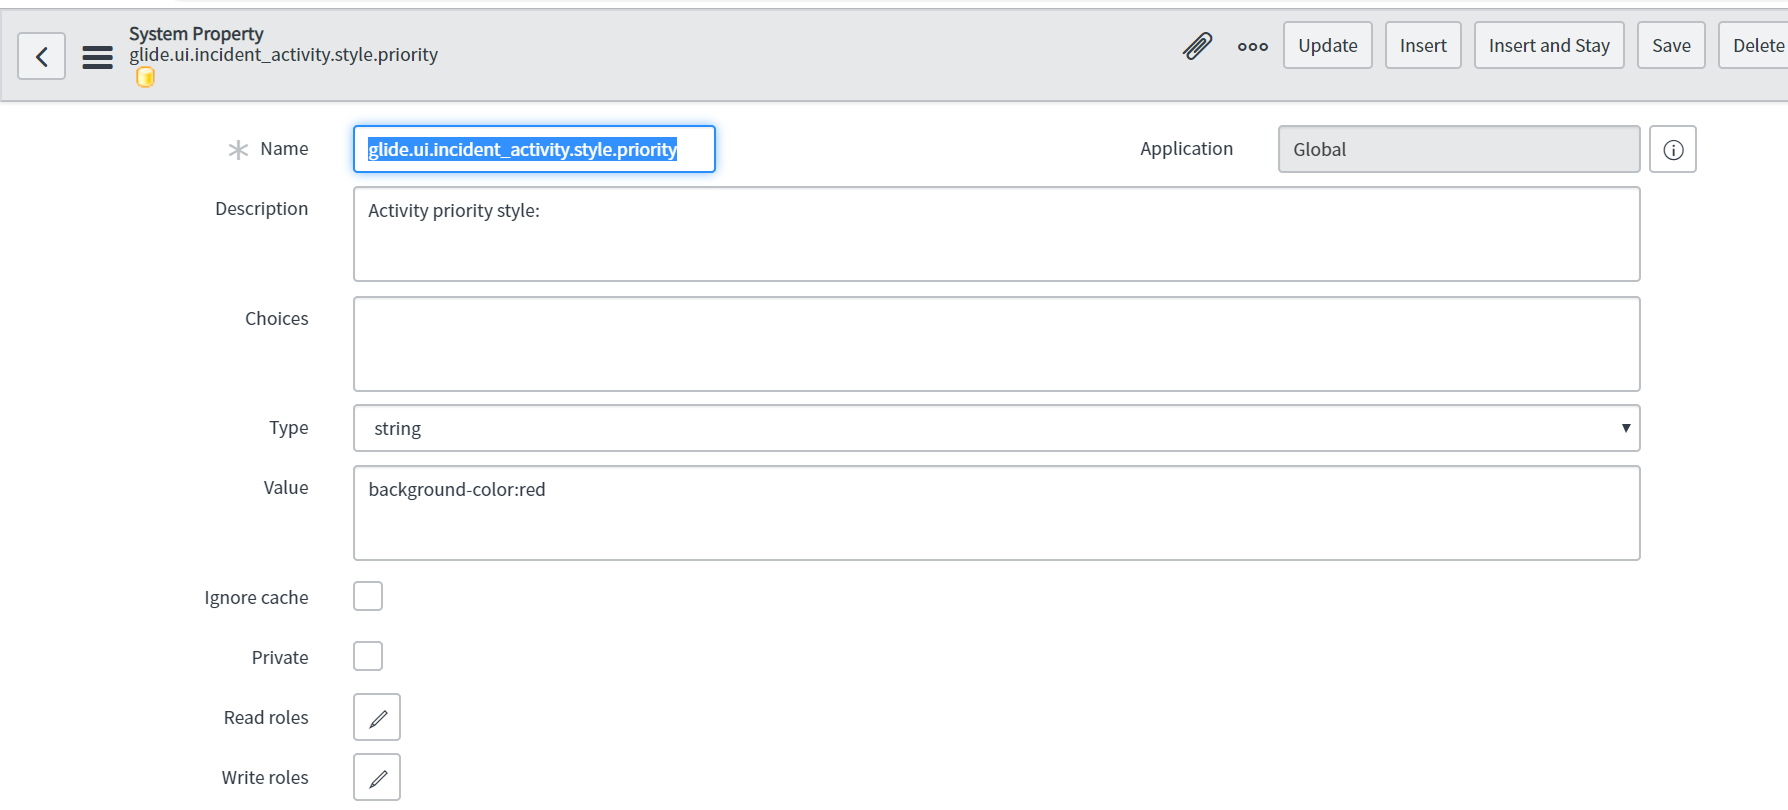Focus the Name input field
Viewport: 1788px width, 810px height.
(x=534, y=149)
